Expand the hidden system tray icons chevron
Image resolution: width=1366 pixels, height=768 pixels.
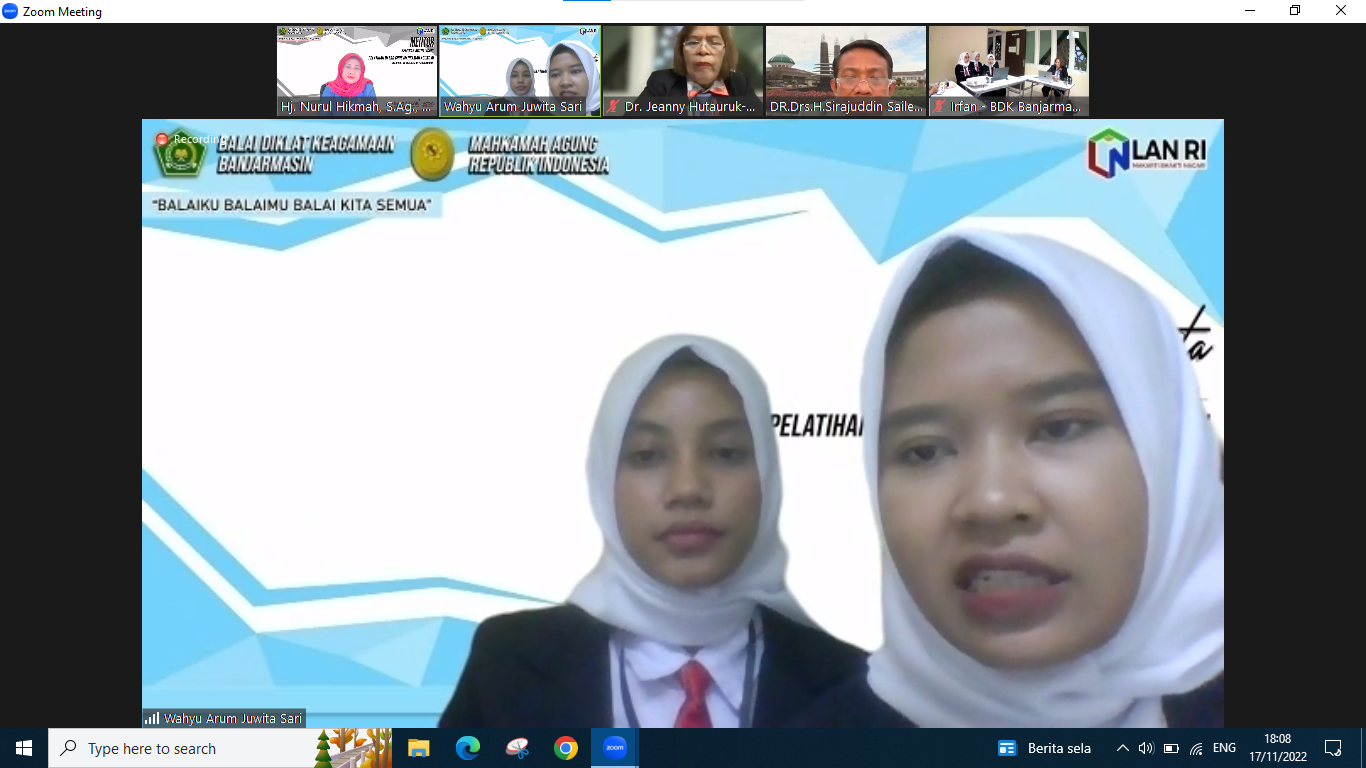pos(1122,748)
